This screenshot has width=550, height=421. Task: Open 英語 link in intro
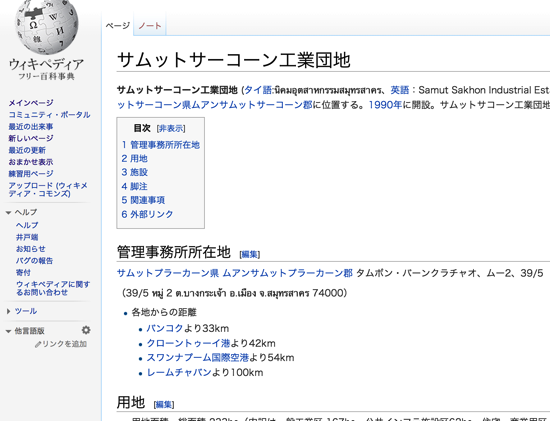400,90
